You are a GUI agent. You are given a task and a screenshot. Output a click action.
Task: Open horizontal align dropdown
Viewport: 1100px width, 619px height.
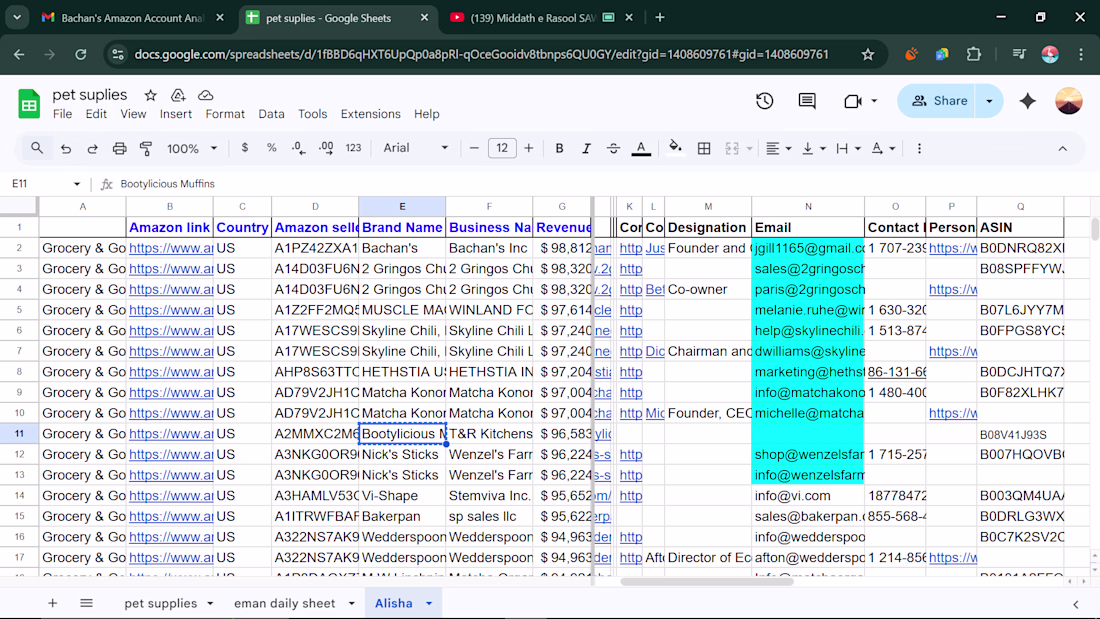click(x=779, y=148)
